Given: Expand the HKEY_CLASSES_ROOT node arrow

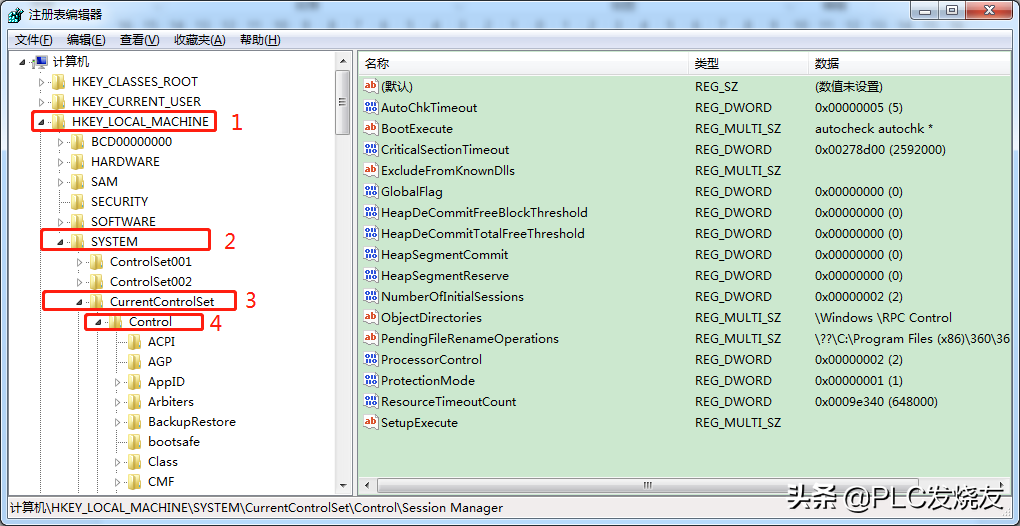Looking at the screenshot, I should 42,83.
